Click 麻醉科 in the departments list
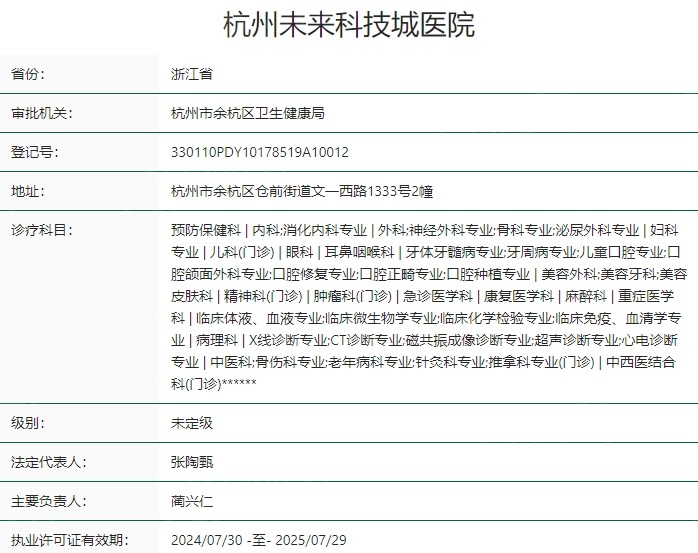698x553 pixels. [586, 296]
